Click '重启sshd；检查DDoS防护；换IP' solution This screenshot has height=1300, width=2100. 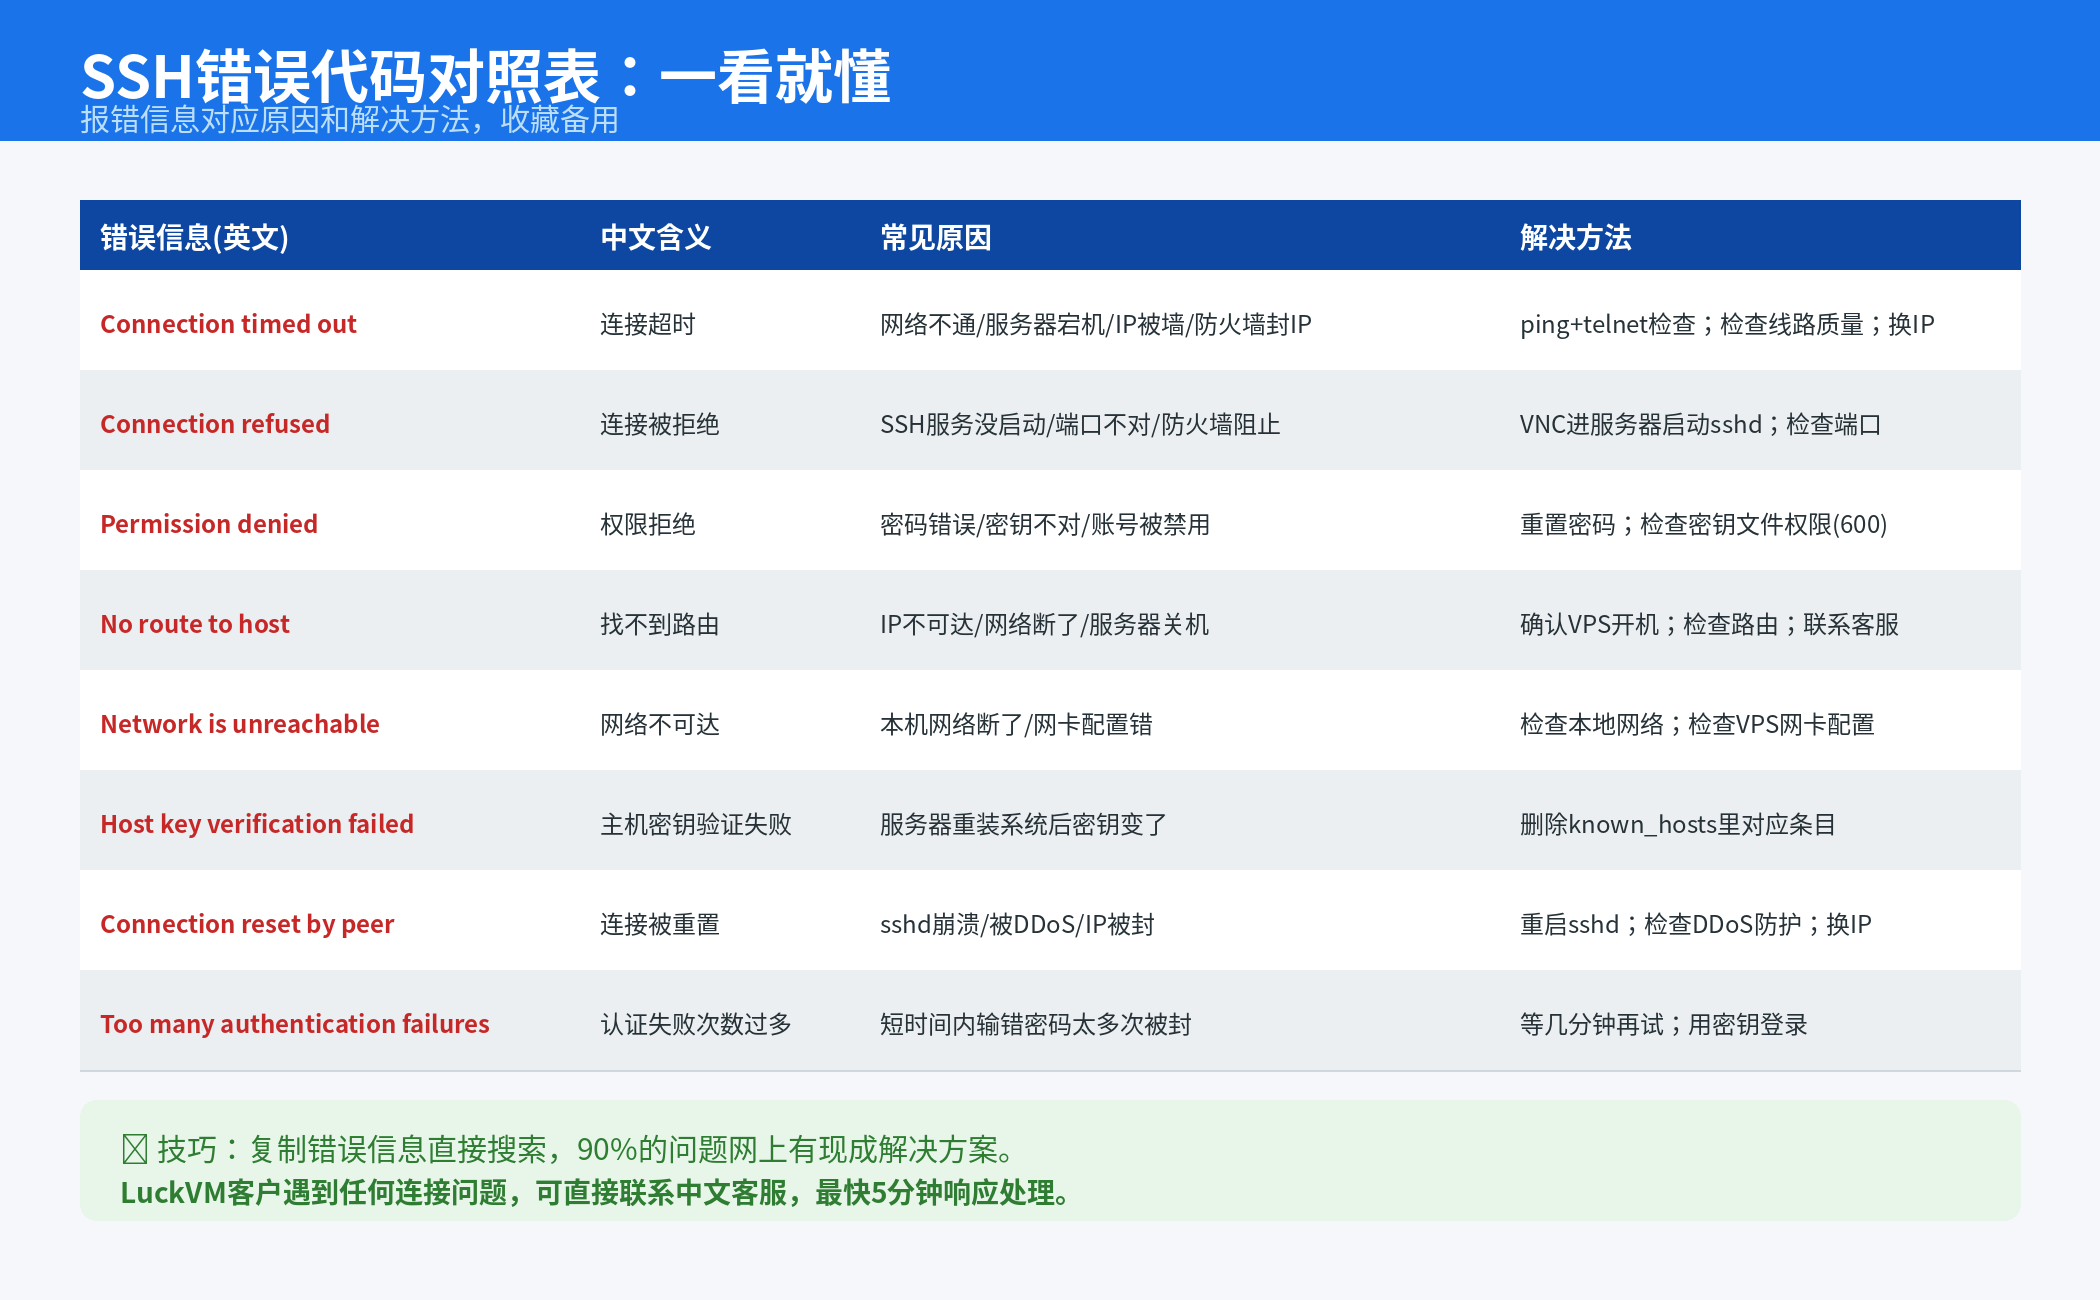(x=1696, y=924)
